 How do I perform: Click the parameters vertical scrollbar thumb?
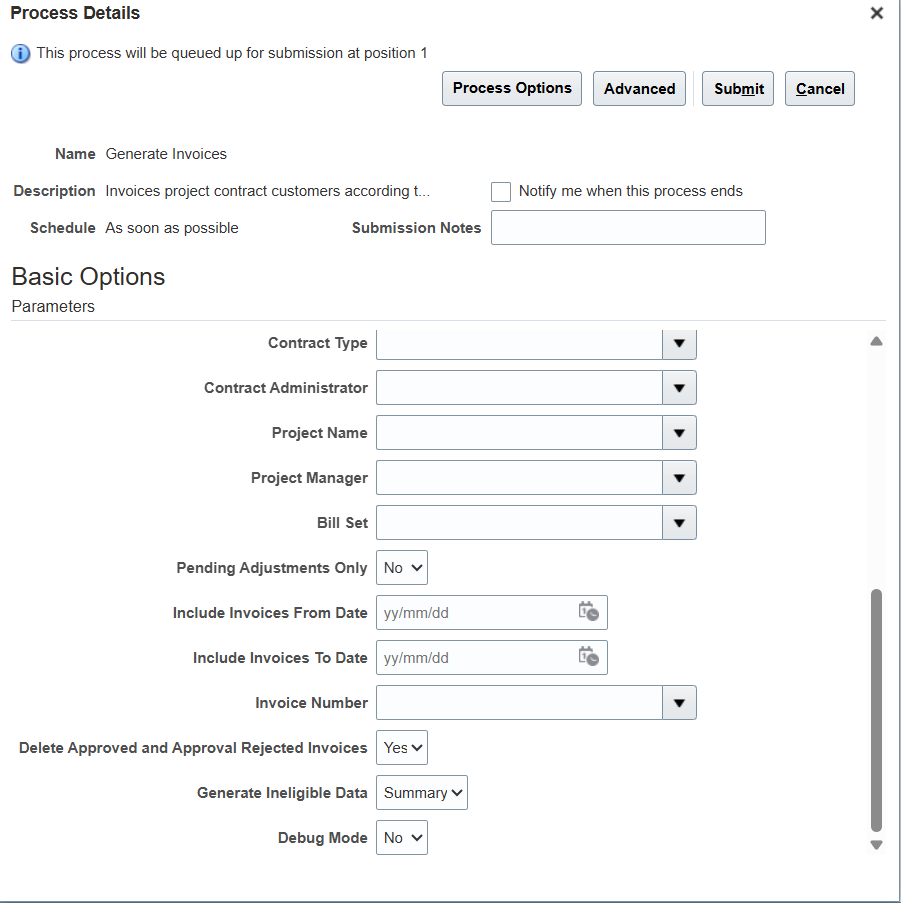tap(876, 710)
